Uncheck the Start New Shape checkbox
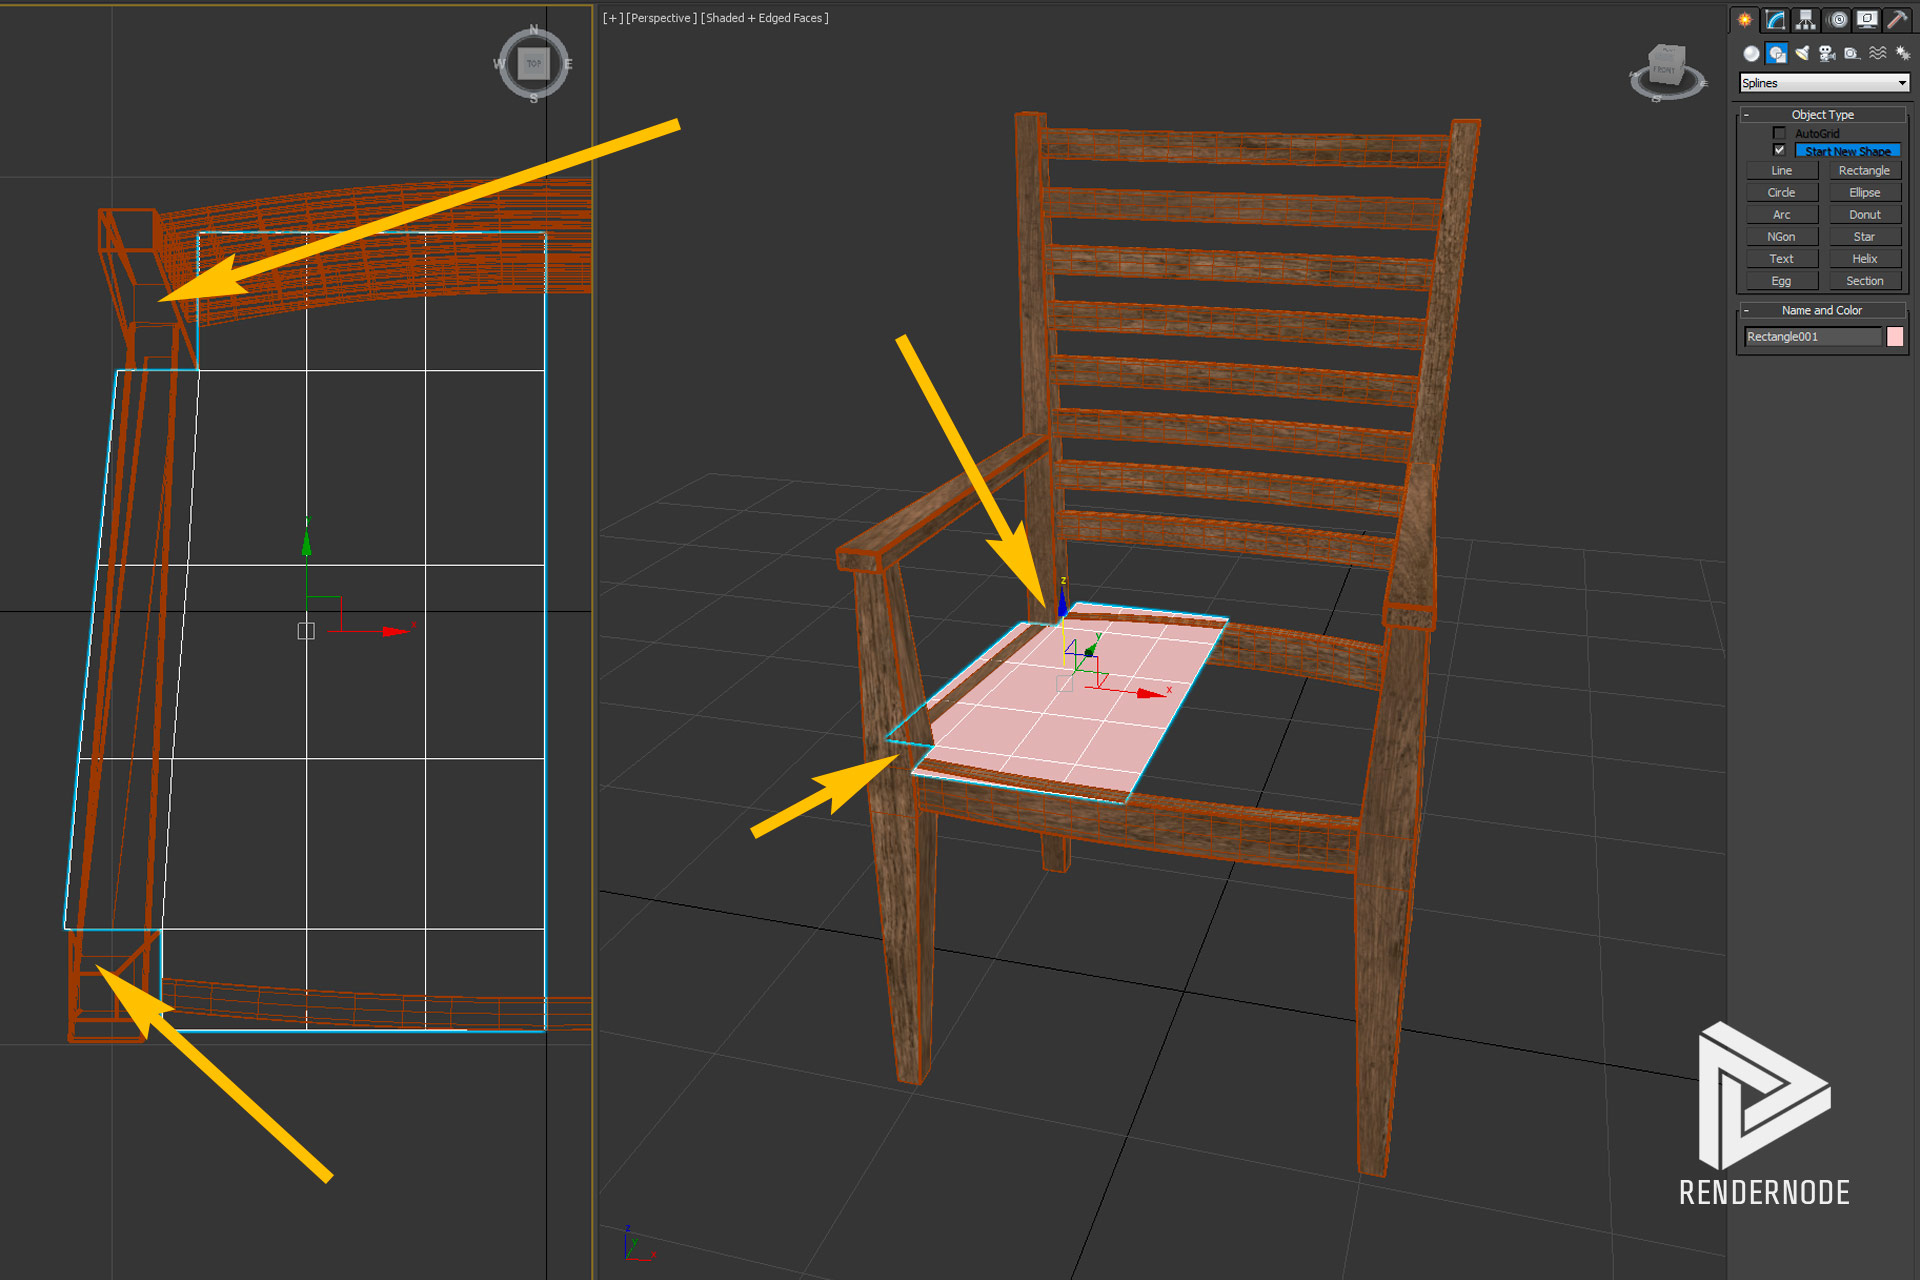The image size is (1920, 1280). click(1779, 150)
